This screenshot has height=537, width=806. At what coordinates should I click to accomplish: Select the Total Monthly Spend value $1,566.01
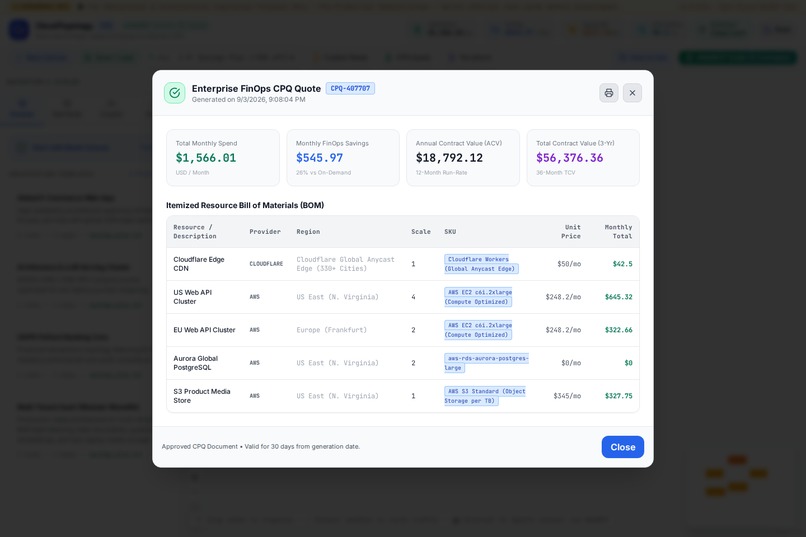click(x=206, y=158)
